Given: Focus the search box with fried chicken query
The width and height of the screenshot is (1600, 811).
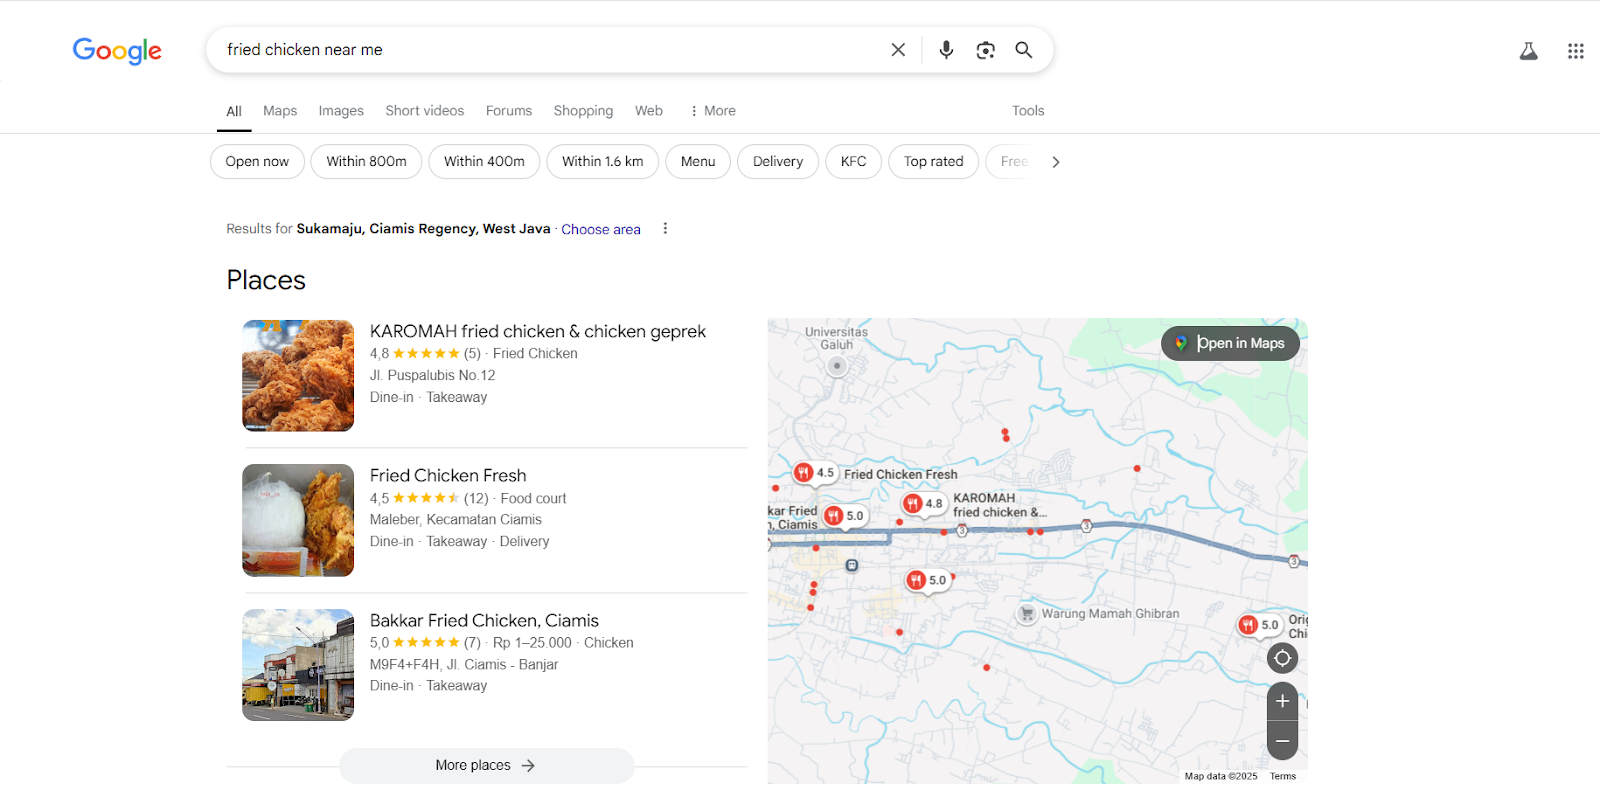Looking at the screenshot, I should click(550, 50).
